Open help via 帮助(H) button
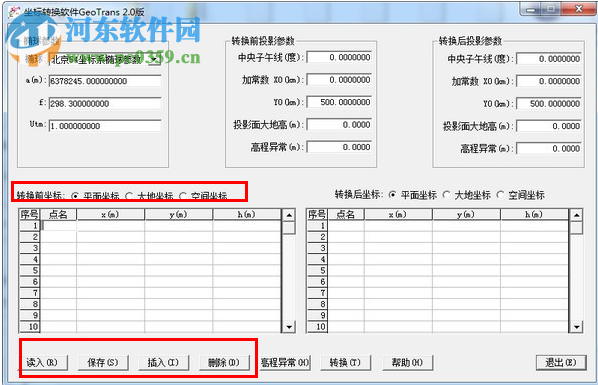598x385 pixels. 407,362
